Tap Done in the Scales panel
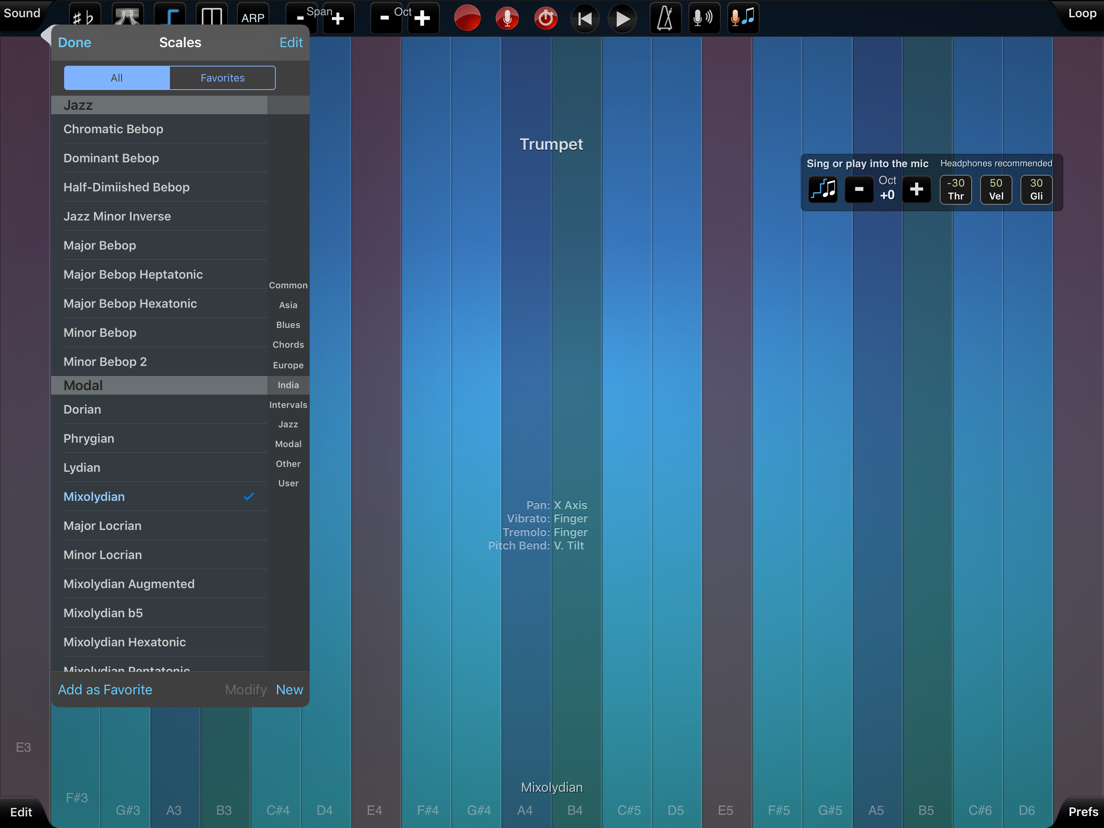Image resolution: width=1104 pixels, height=828 pixels. [74, 43]
